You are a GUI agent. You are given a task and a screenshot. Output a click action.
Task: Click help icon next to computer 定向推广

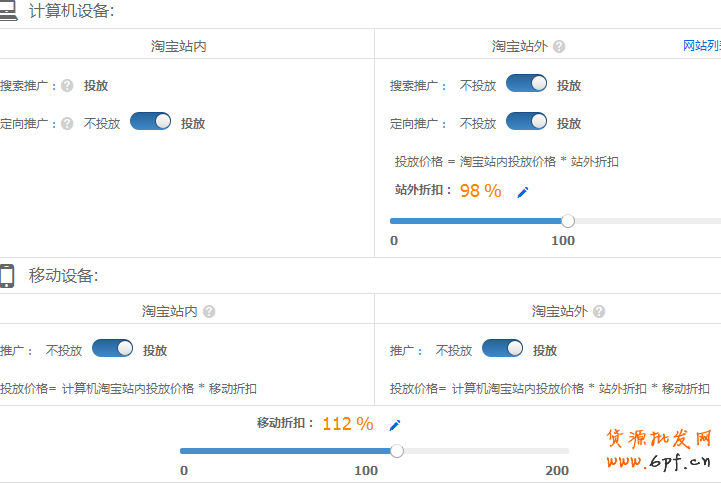pyautogui.click(x=67, y=124)
